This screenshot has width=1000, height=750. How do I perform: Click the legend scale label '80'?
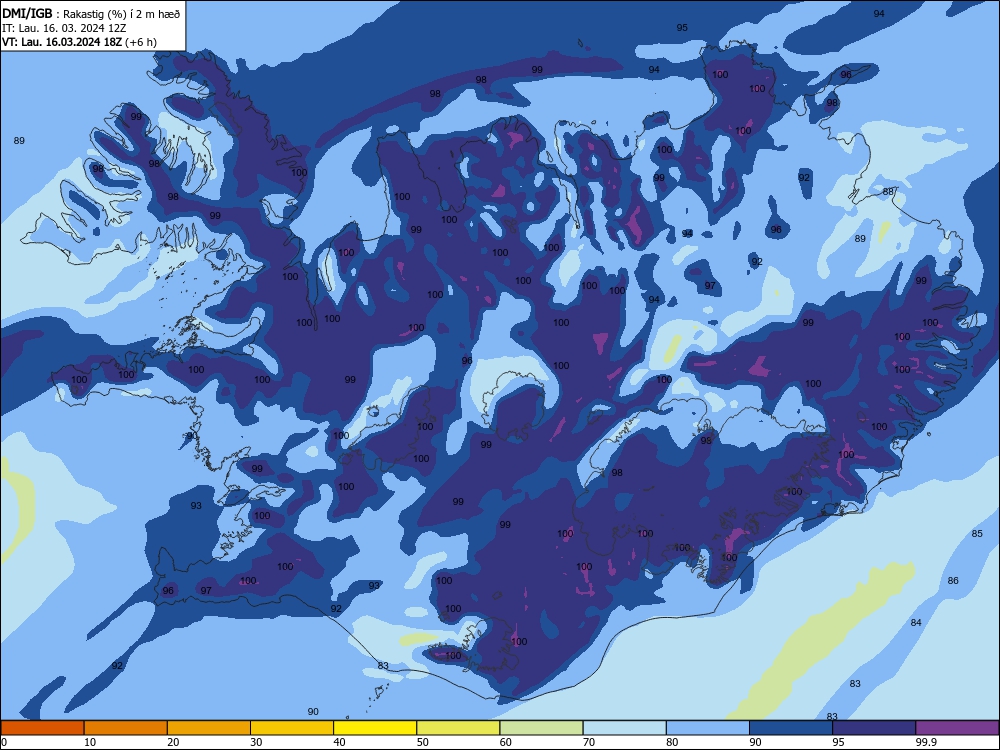[x=672, y=742]
